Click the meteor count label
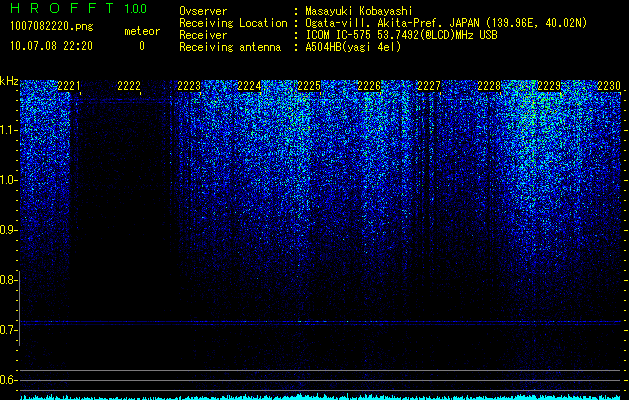 click(142, 31)
